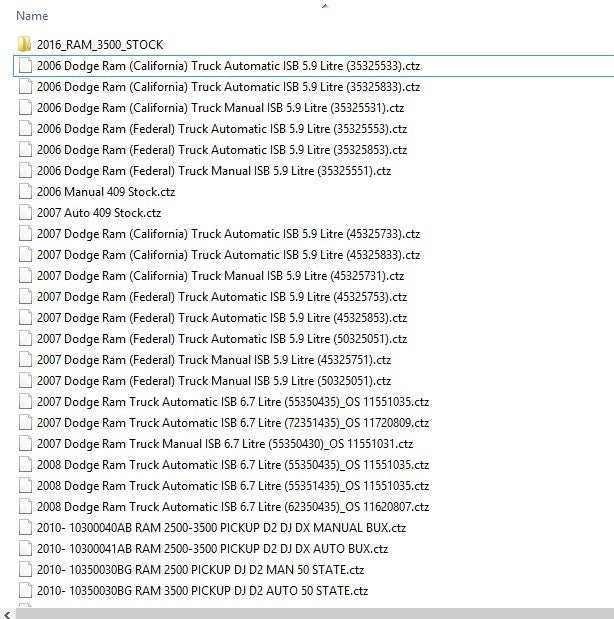The width and height of the screenshot is (614, 619).
Task: Click file icon of 2006 Manual 409 Stock.ctz
Action: click(x=25, y=191)
